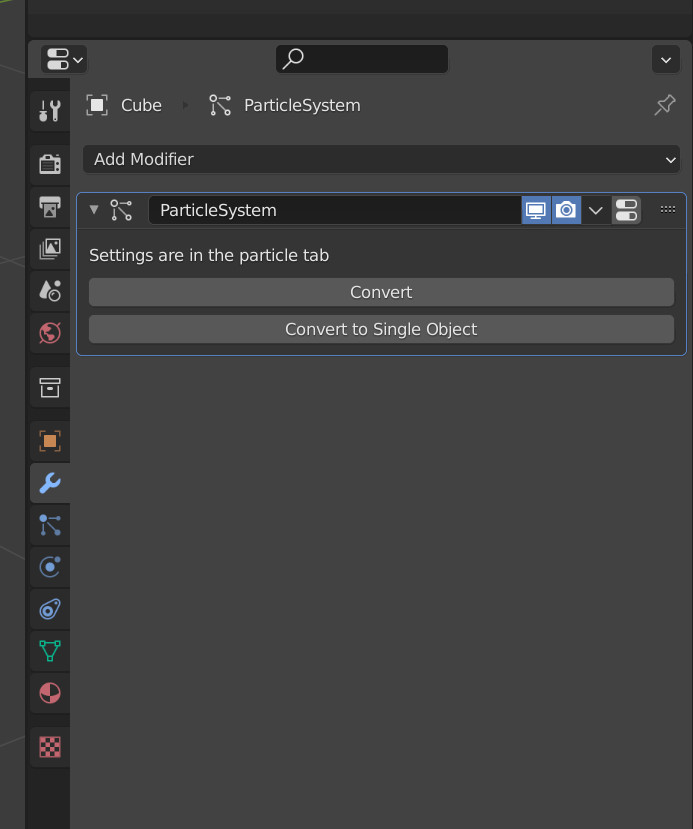Open the modifier extra options chevron
Screen dimensions: 693x829
pyautogui.click(x=596, y=210)
